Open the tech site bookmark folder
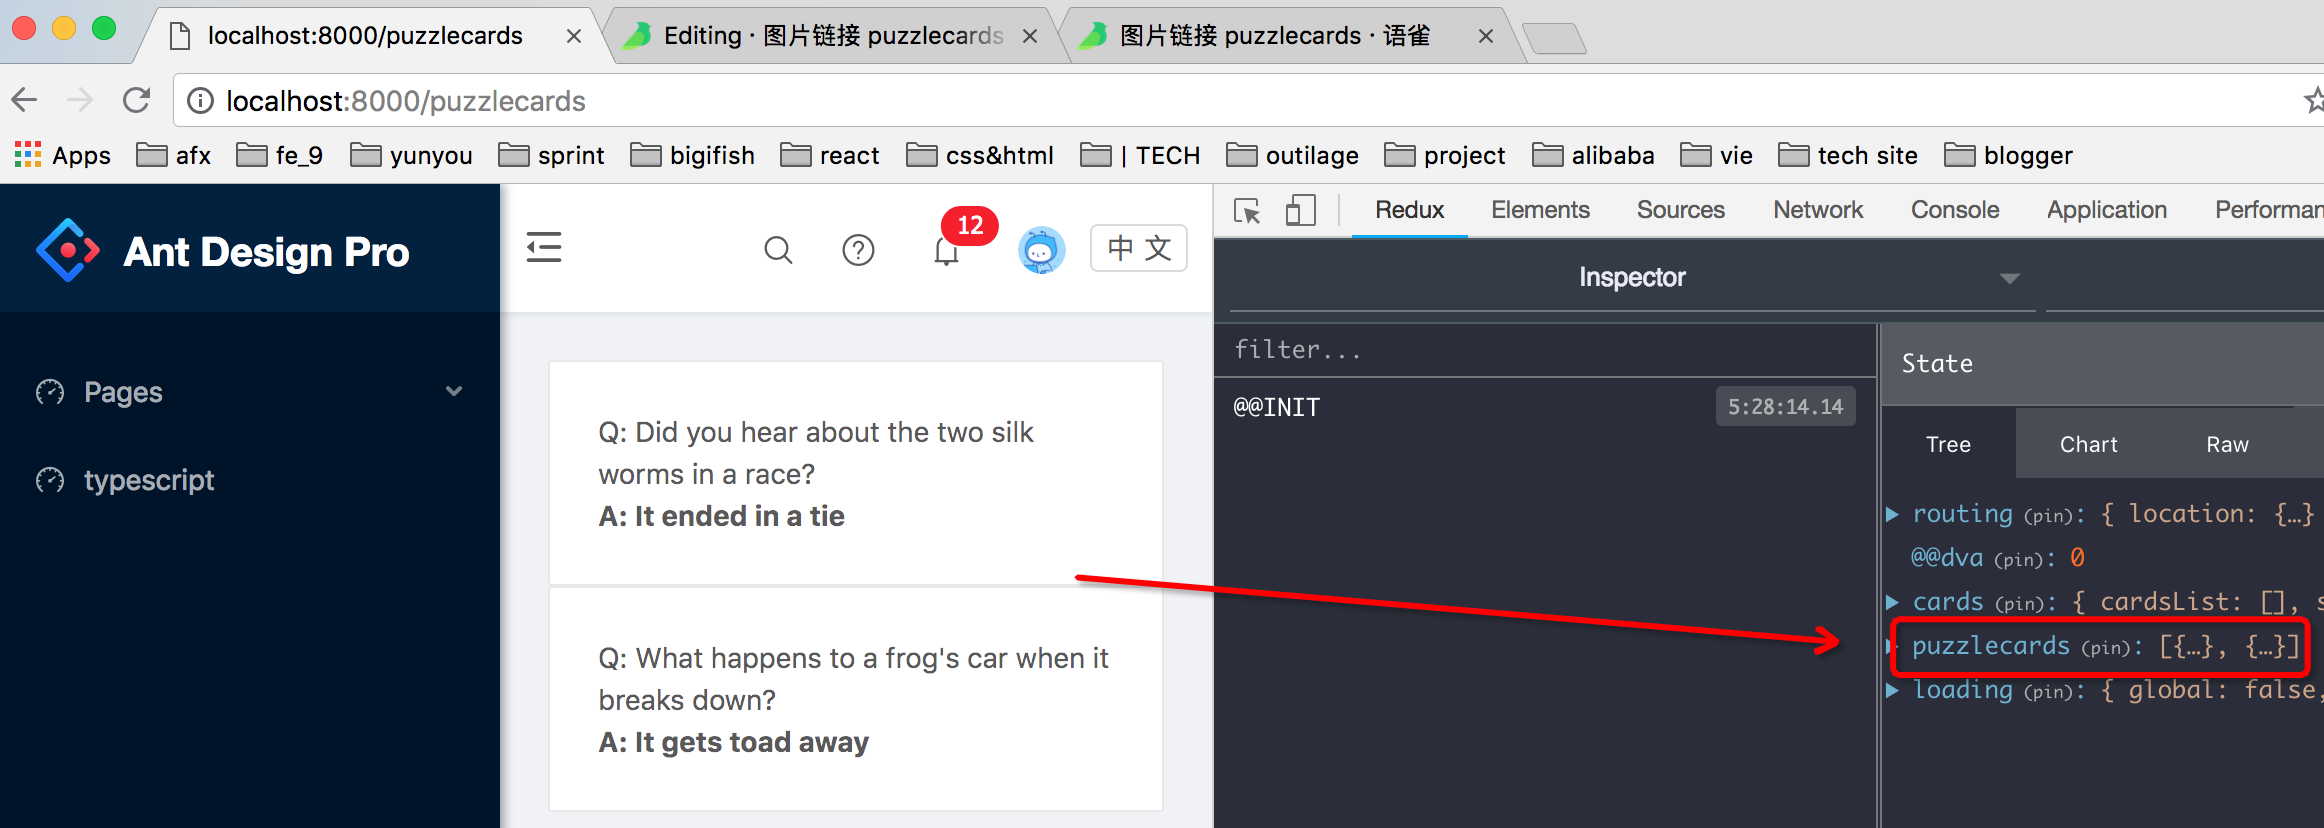This screenshot has width=2324, height=828. coord(1848,155)
